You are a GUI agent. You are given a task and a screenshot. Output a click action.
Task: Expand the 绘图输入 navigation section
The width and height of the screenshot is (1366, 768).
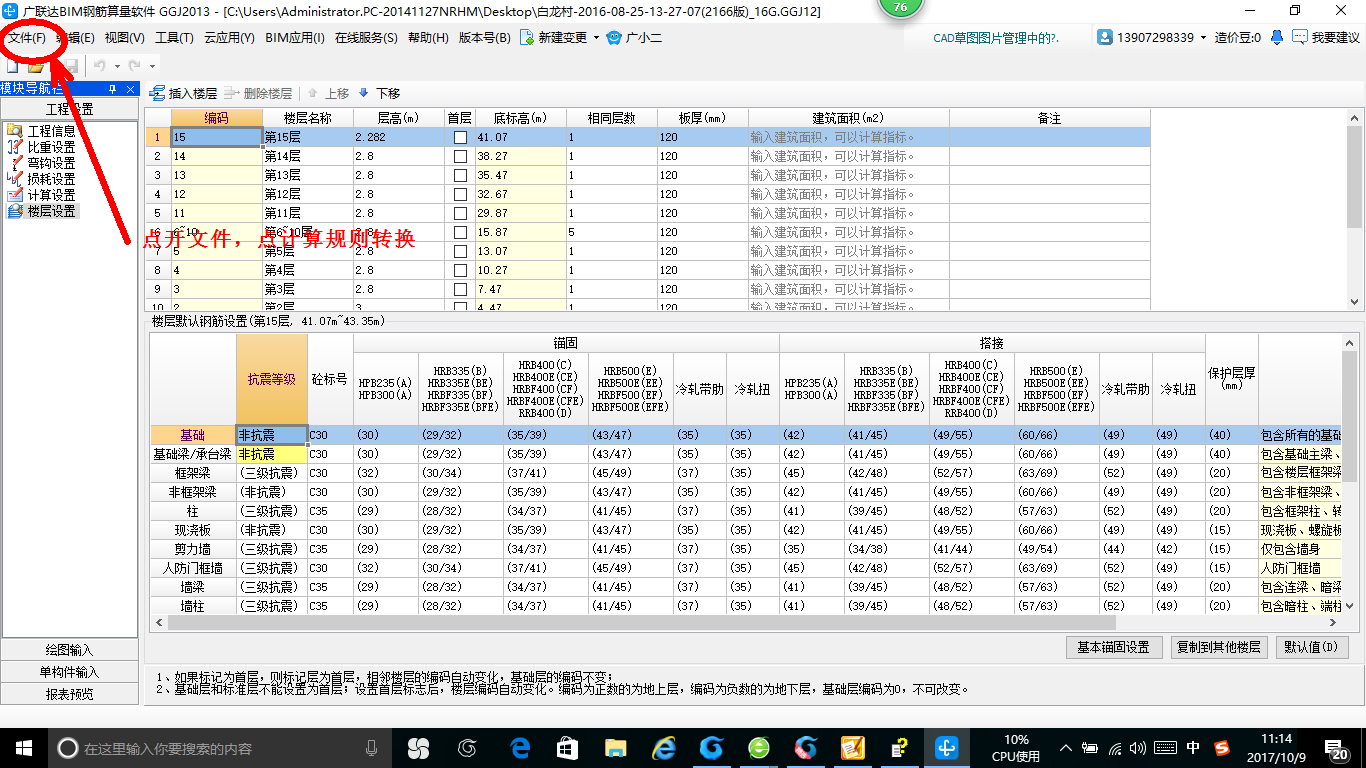69,650
